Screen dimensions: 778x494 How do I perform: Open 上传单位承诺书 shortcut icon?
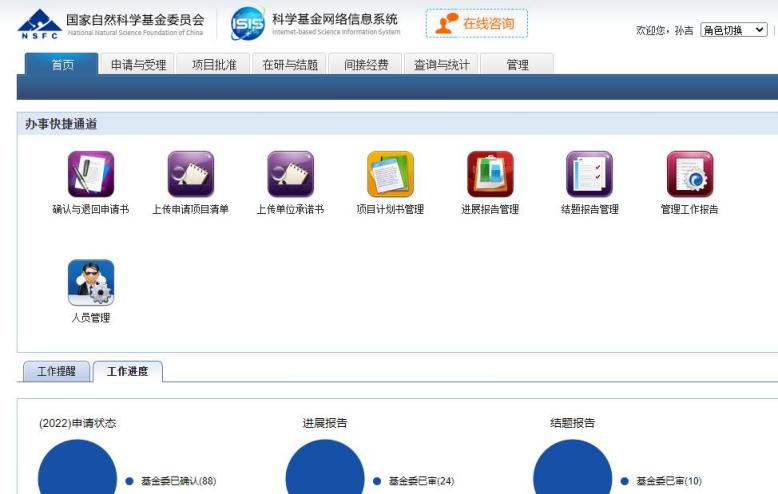(290, 175)
